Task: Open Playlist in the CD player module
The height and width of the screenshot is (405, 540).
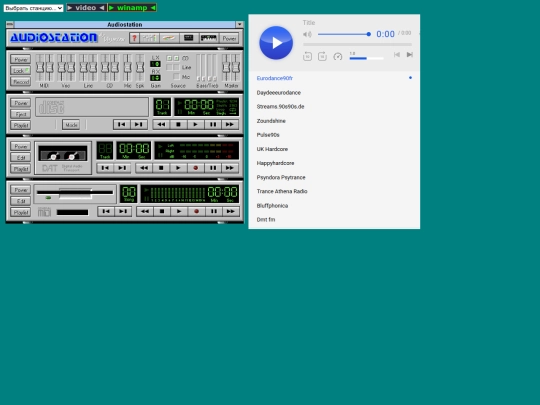Action: (x=21, y=125)
